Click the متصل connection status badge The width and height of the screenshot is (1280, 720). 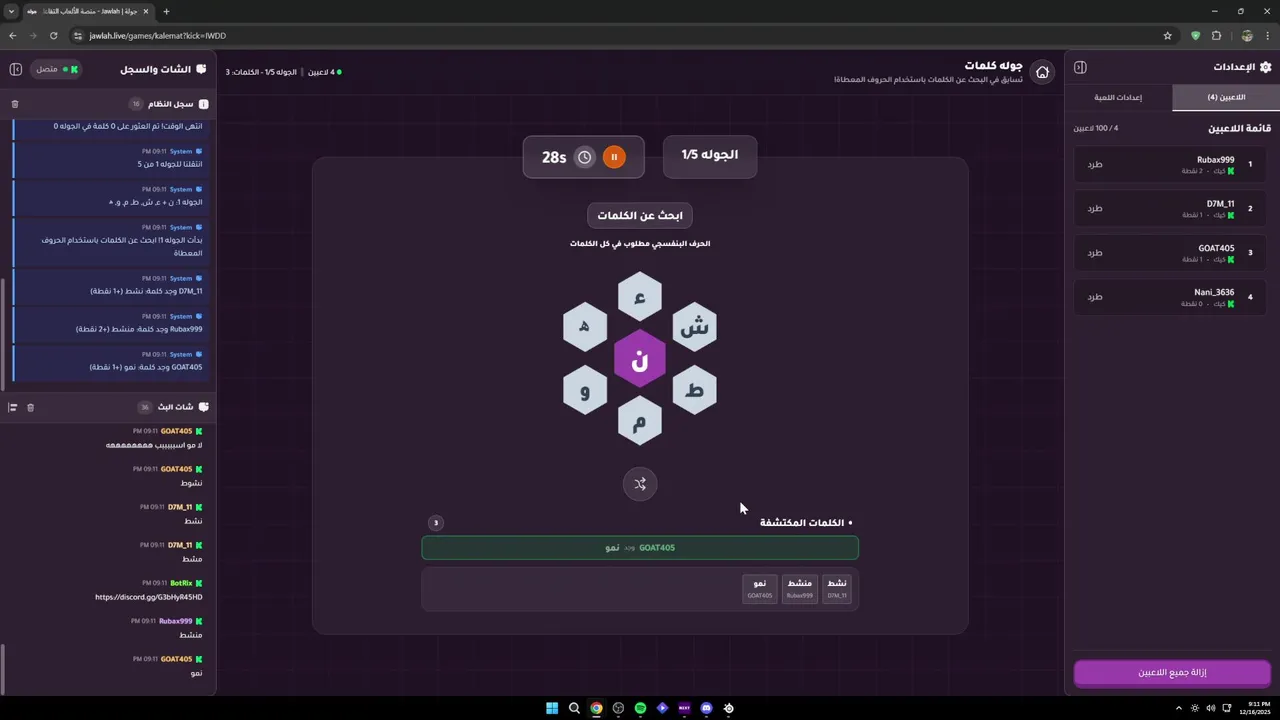point(55,69)
